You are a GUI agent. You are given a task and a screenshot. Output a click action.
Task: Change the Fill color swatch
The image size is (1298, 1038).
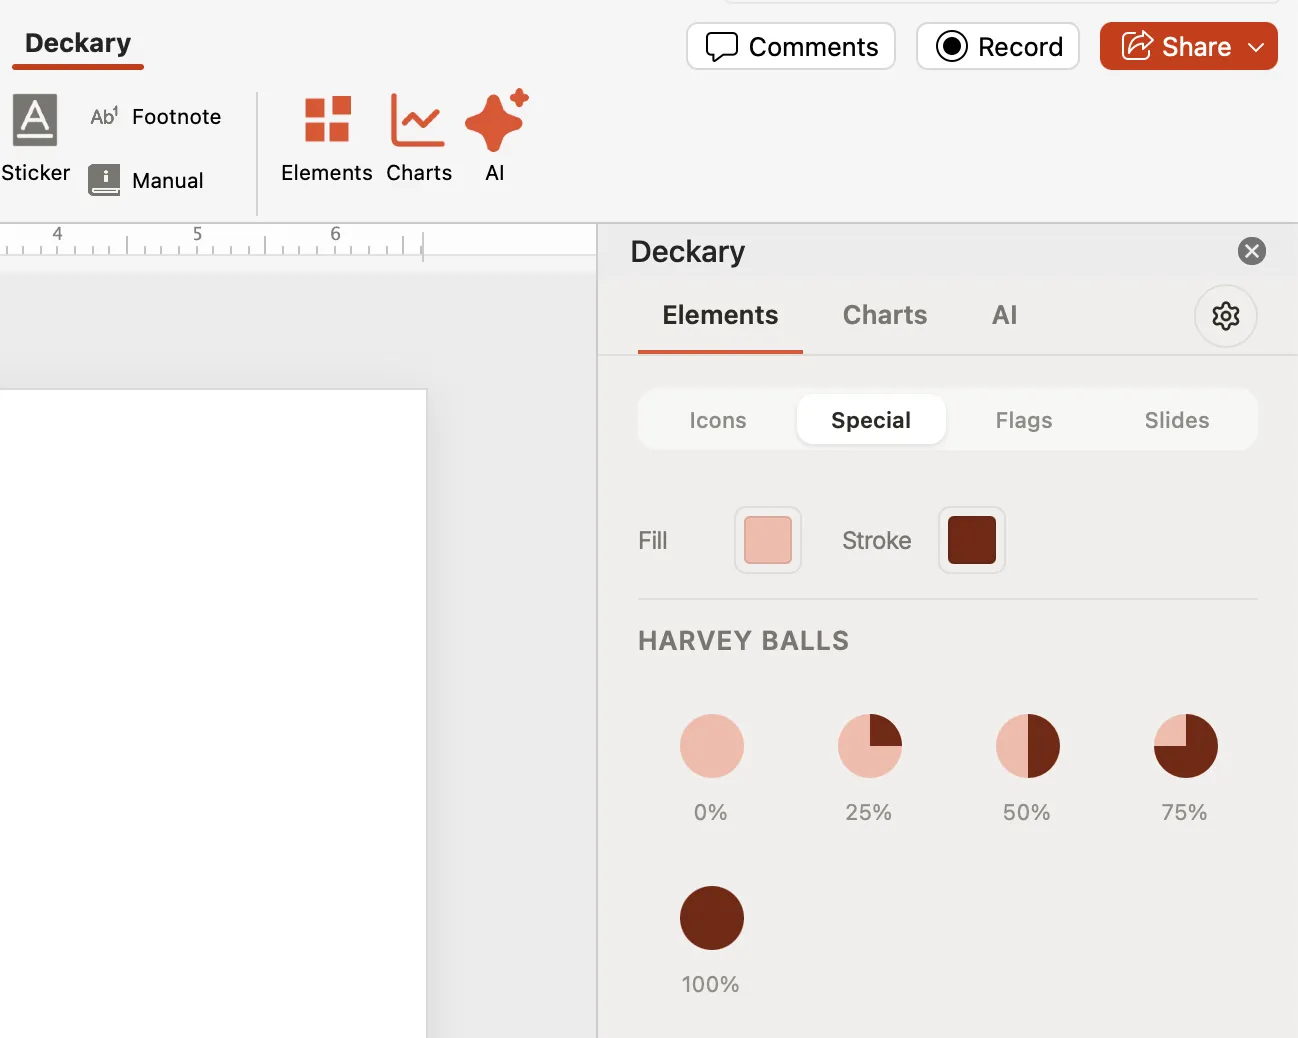coord(767,540)
